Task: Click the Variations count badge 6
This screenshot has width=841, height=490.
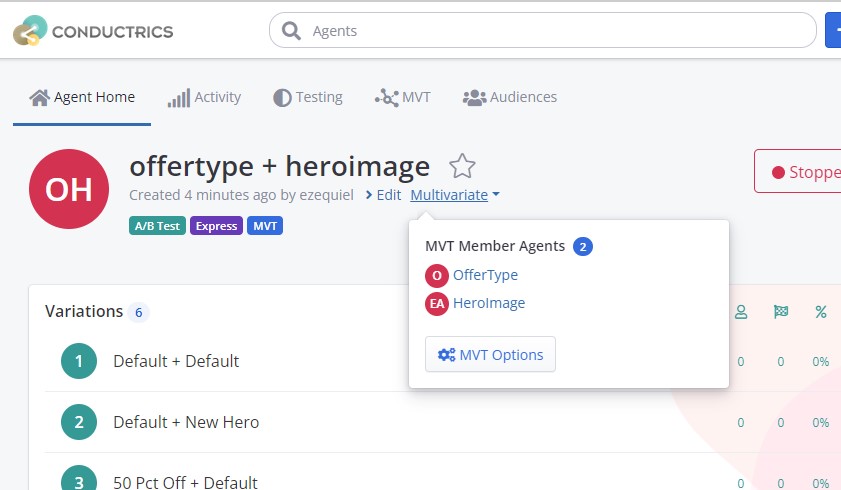Action: (x=138, y=313)
